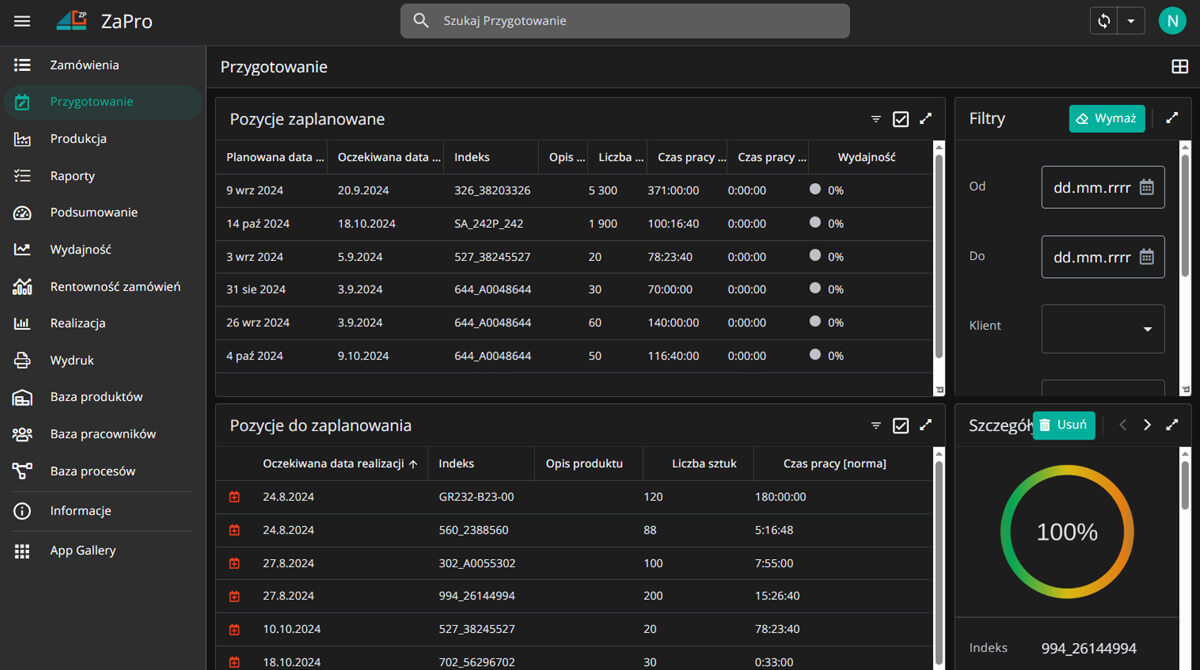1200x670 pixels.
Task: Click the user avatar N
Action: [x=1171, y=21]
